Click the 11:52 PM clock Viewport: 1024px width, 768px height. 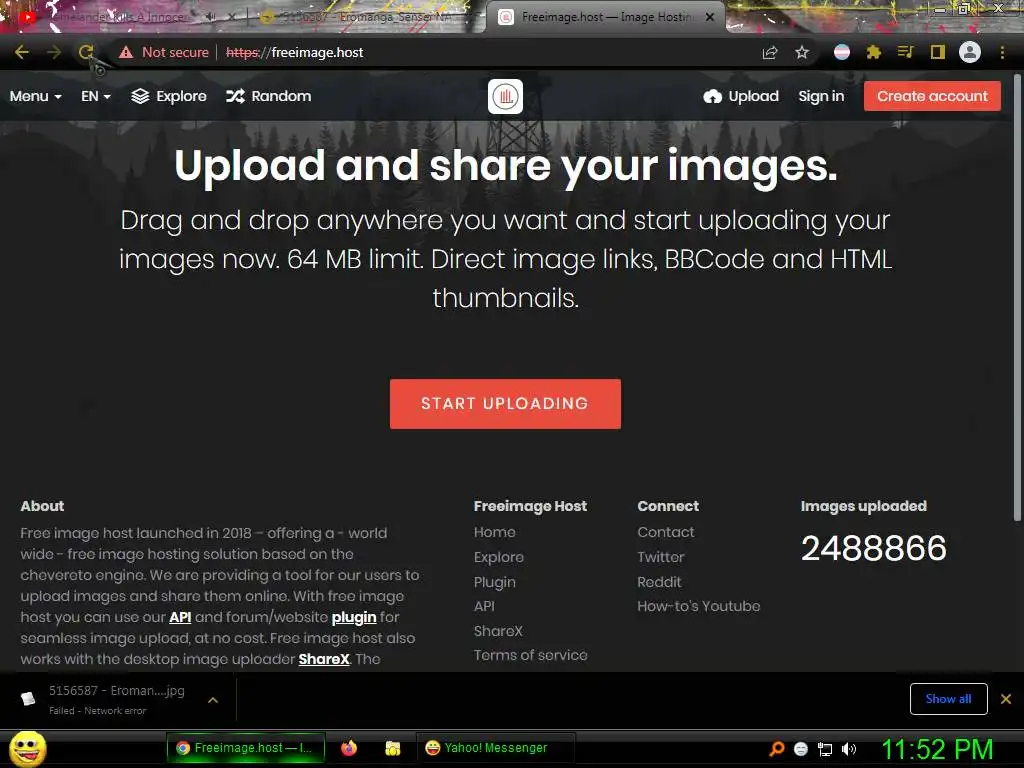coord(937,749)
